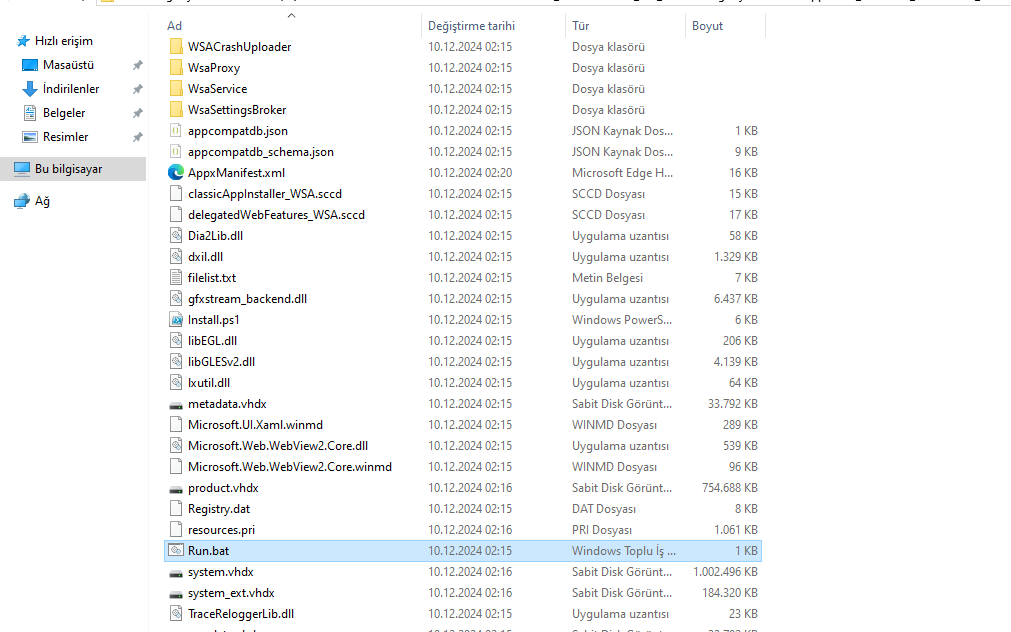This screenshot has height=632, width=1011.
Task: Select Bu bilgisayar in the navigation pane
Action: pos(68,169)
